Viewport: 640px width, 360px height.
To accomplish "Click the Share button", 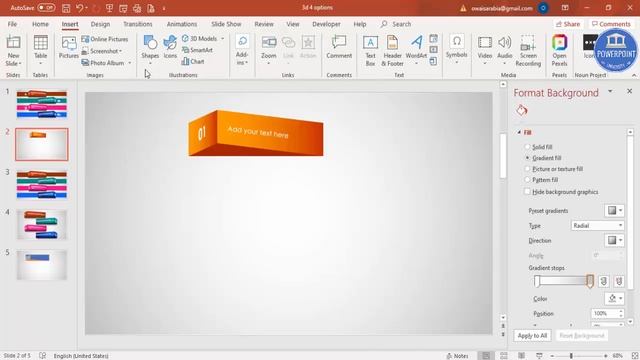I will point(568,24).
